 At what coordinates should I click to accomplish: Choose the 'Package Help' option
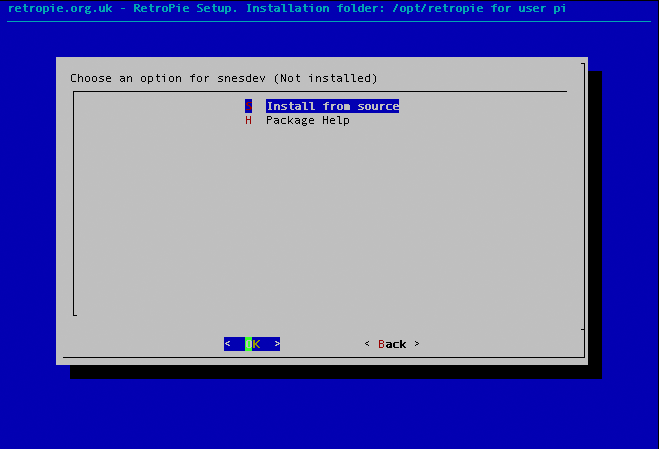[308, 120]
